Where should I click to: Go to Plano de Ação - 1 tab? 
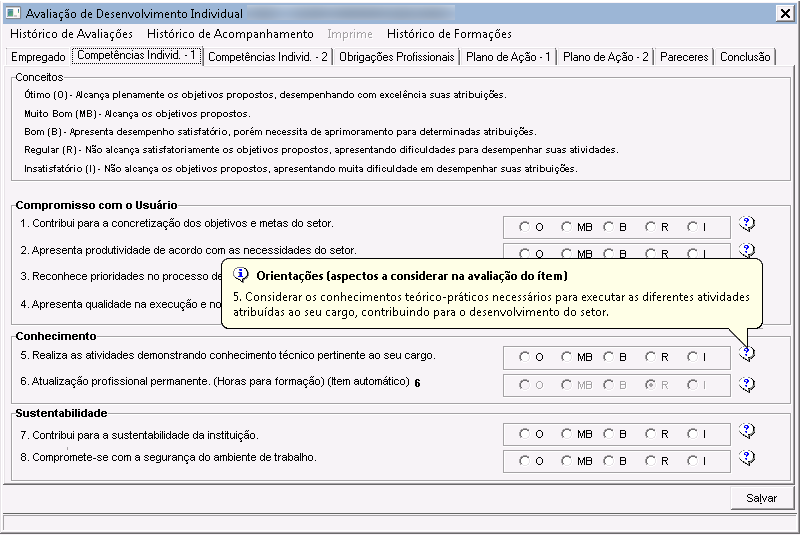(x=508, y=57)
